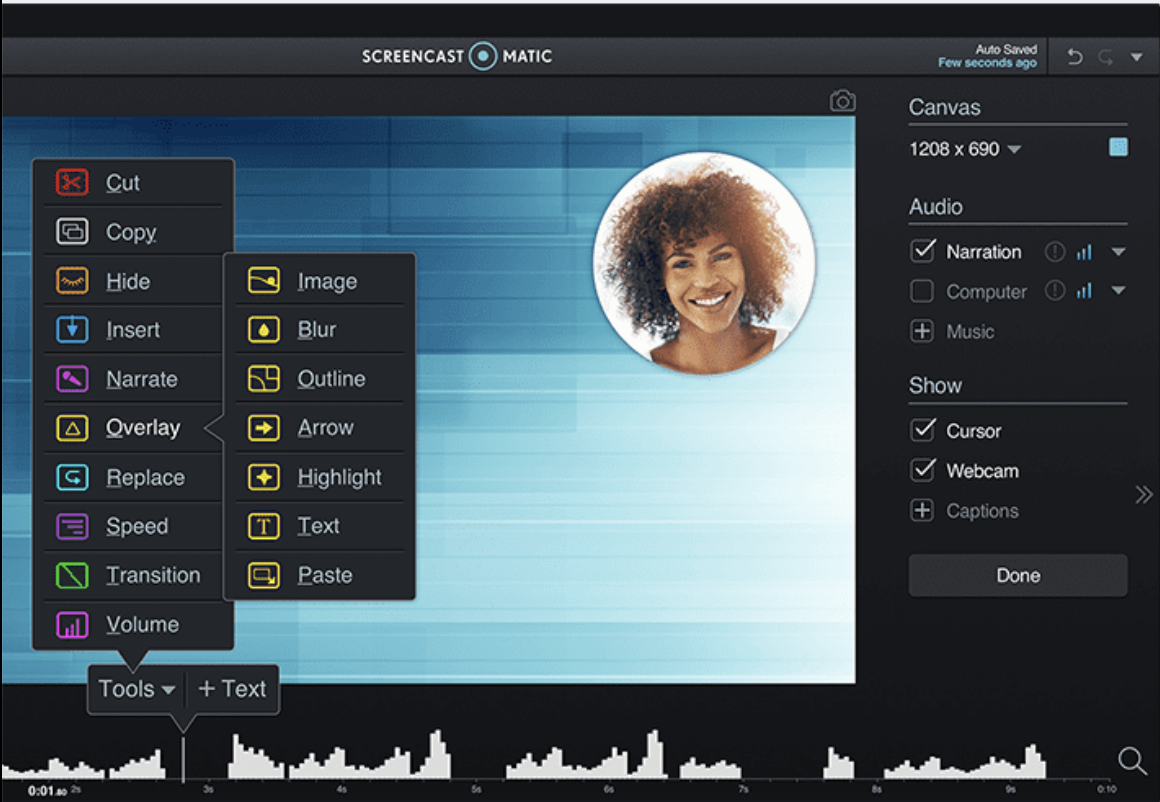Enable the Computer audio checkbox

922,291
